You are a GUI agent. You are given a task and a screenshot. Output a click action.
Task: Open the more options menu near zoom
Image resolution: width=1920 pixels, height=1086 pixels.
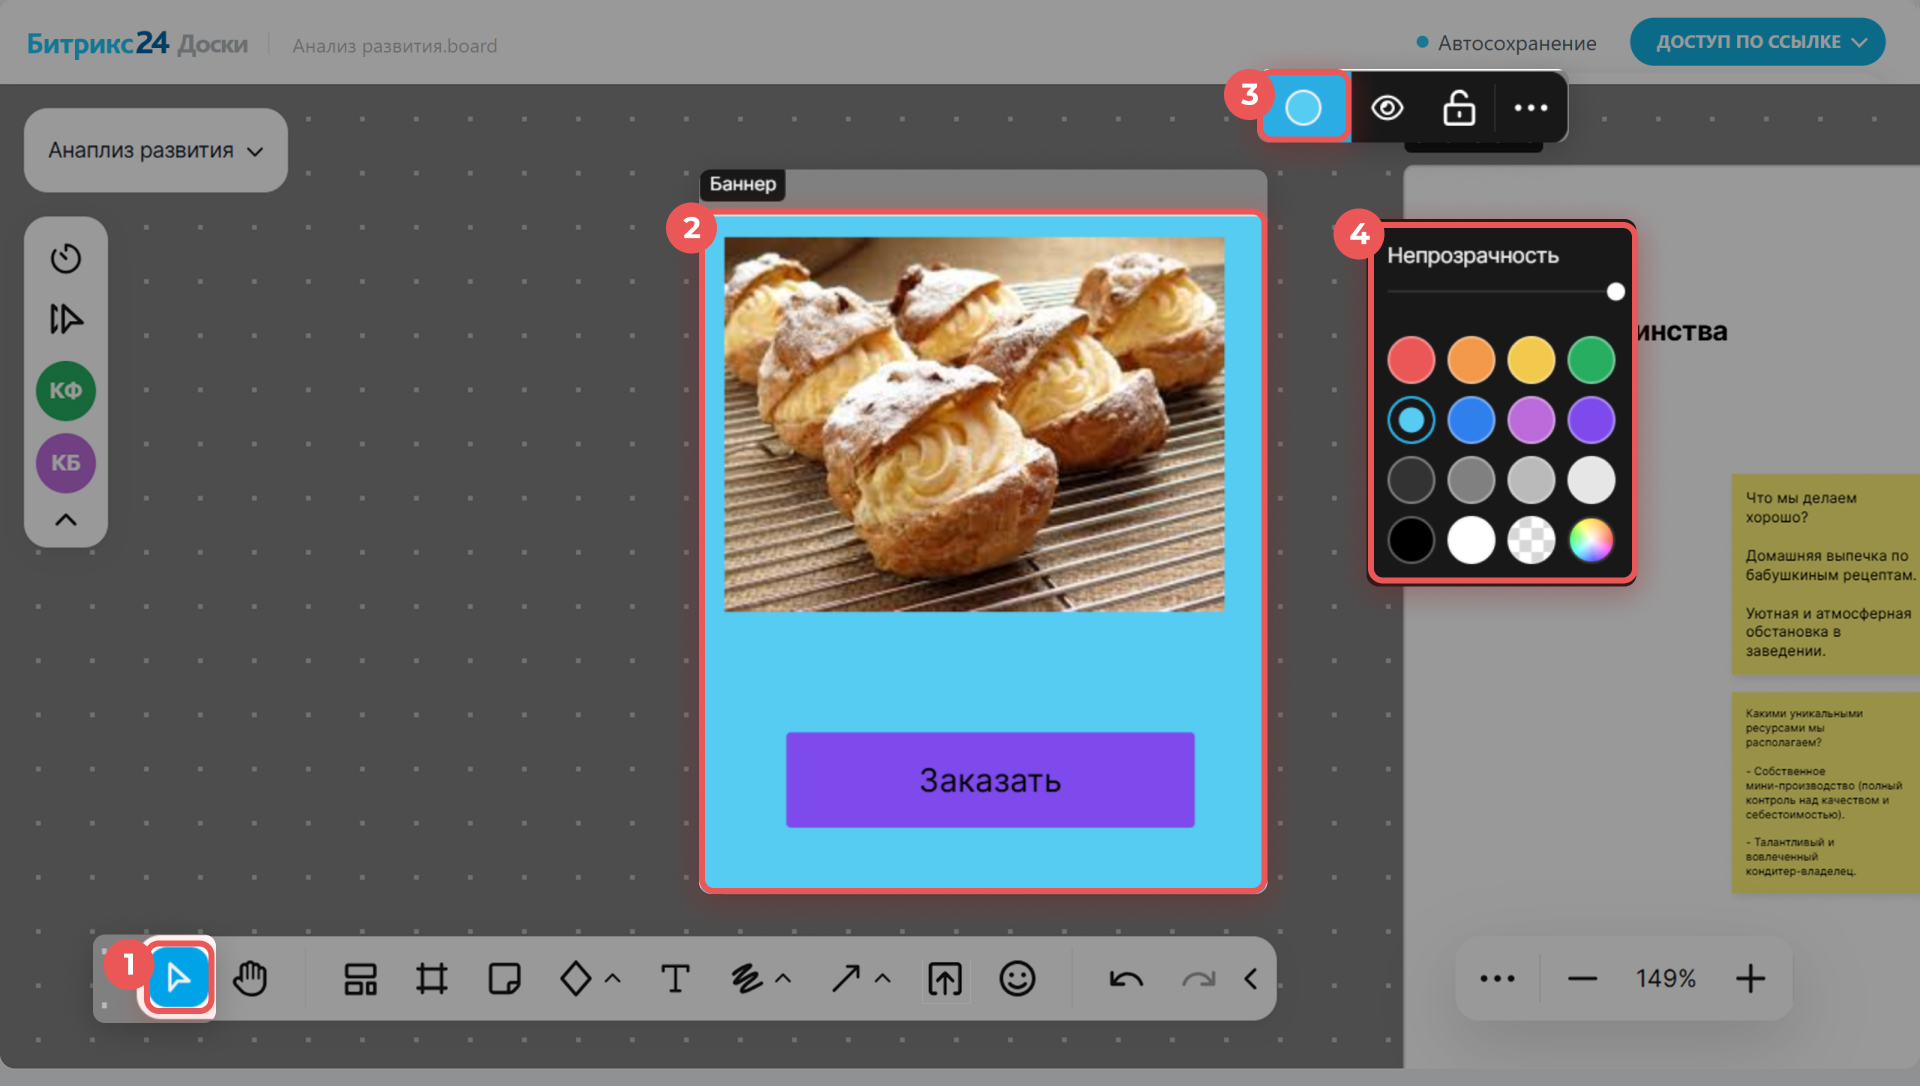tap(1497, 978)
